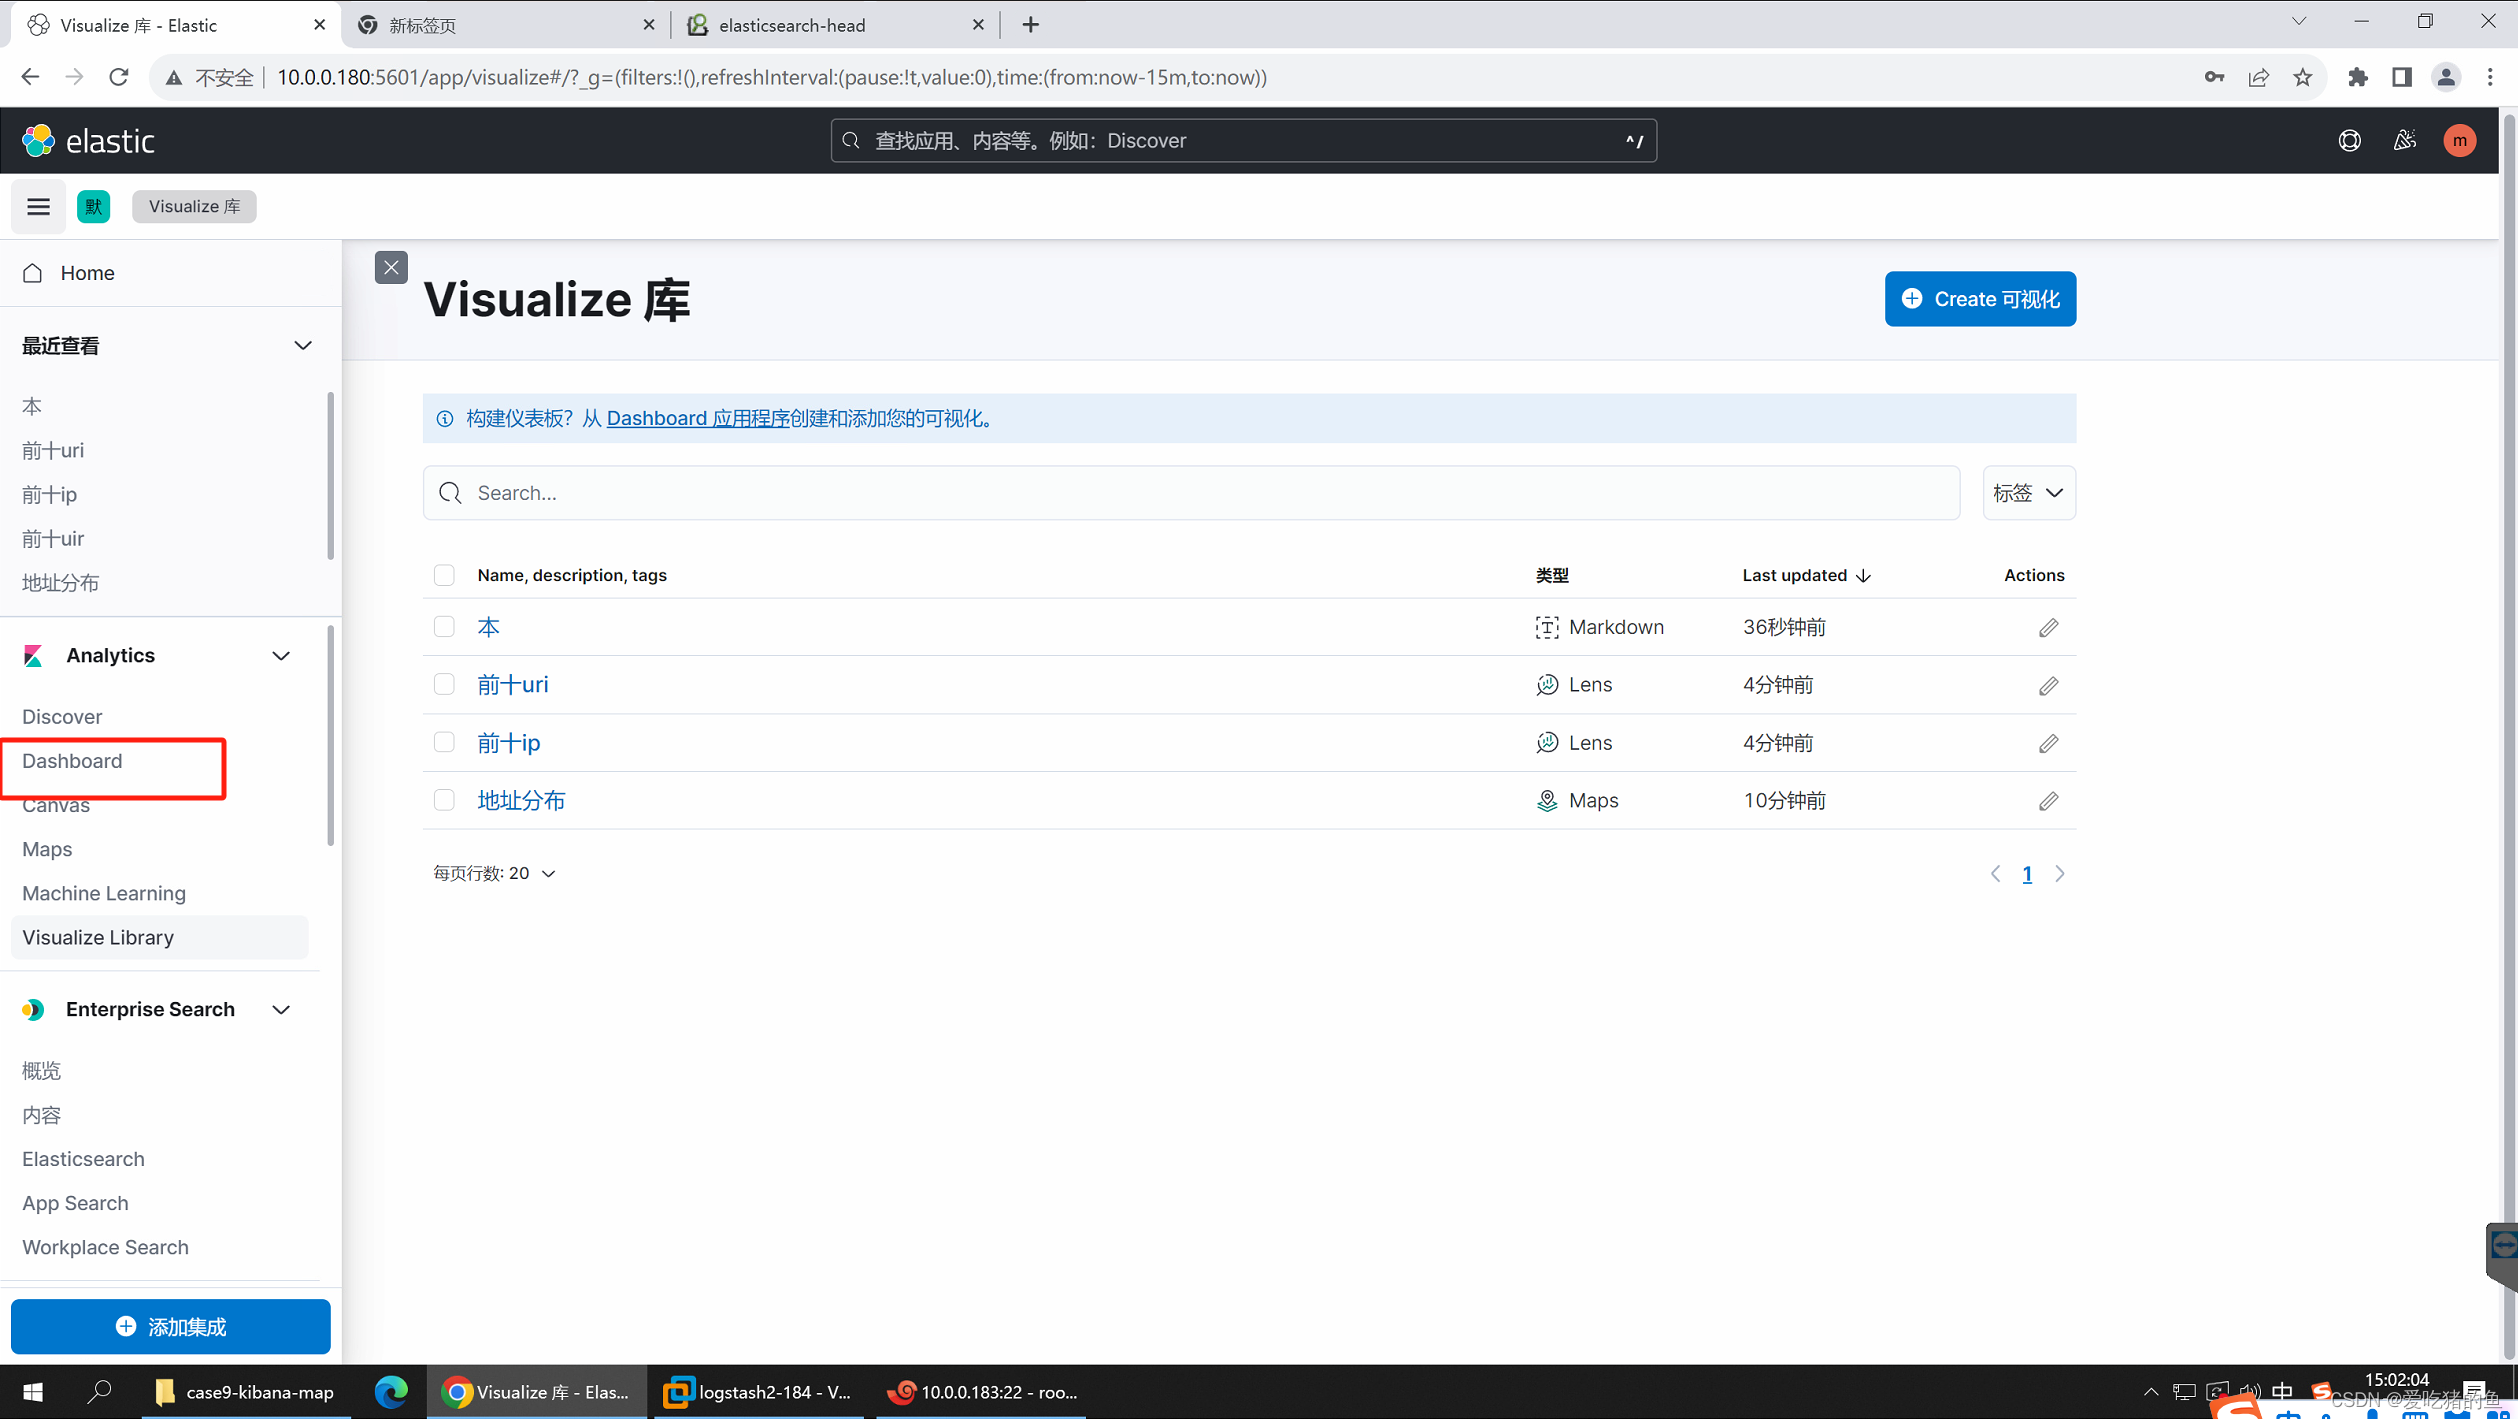2518x1419 pixels.
Task: Click the Visualize 库 breadcrumb
Action: (x=194, y=207)
